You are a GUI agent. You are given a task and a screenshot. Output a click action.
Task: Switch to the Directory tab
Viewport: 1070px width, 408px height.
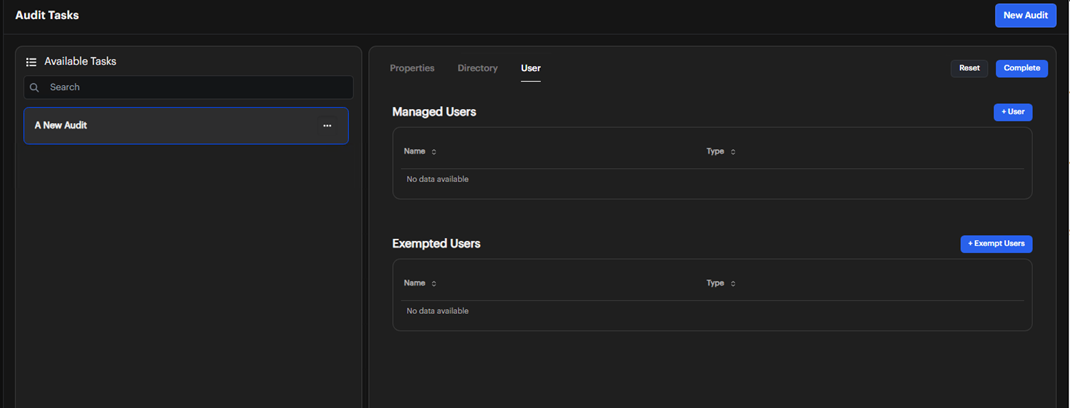(478, 68)
